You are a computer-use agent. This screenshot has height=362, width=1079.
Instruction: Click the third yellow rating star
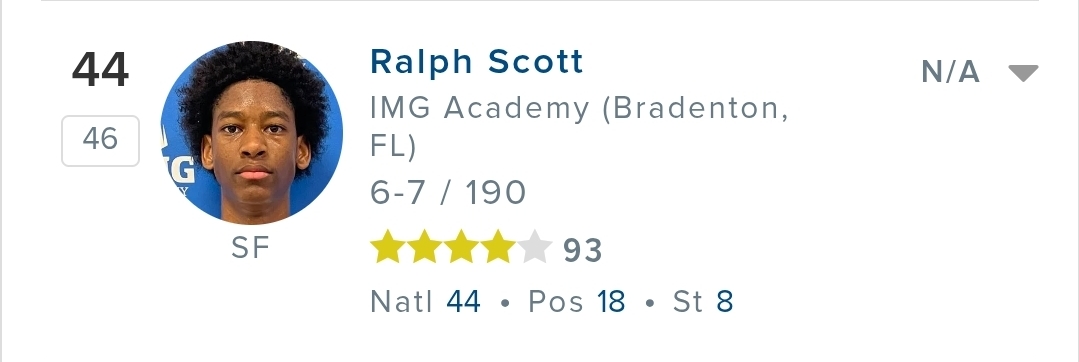461,248
